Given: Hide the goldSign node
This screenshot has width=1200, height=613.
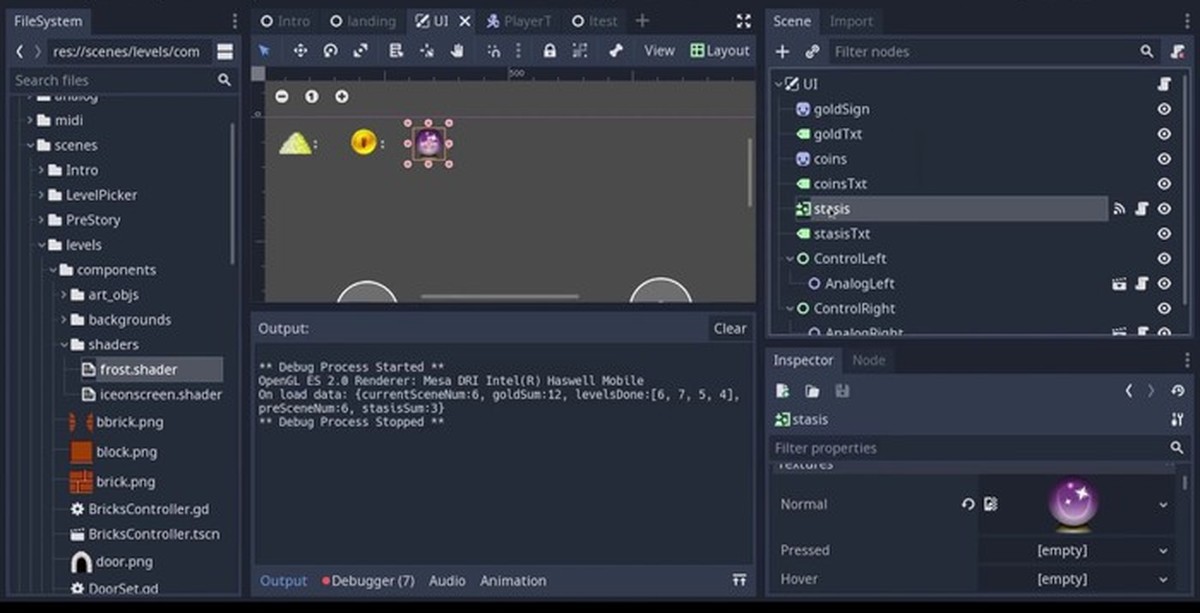Looking at the screenshot, I should 1163,109.
